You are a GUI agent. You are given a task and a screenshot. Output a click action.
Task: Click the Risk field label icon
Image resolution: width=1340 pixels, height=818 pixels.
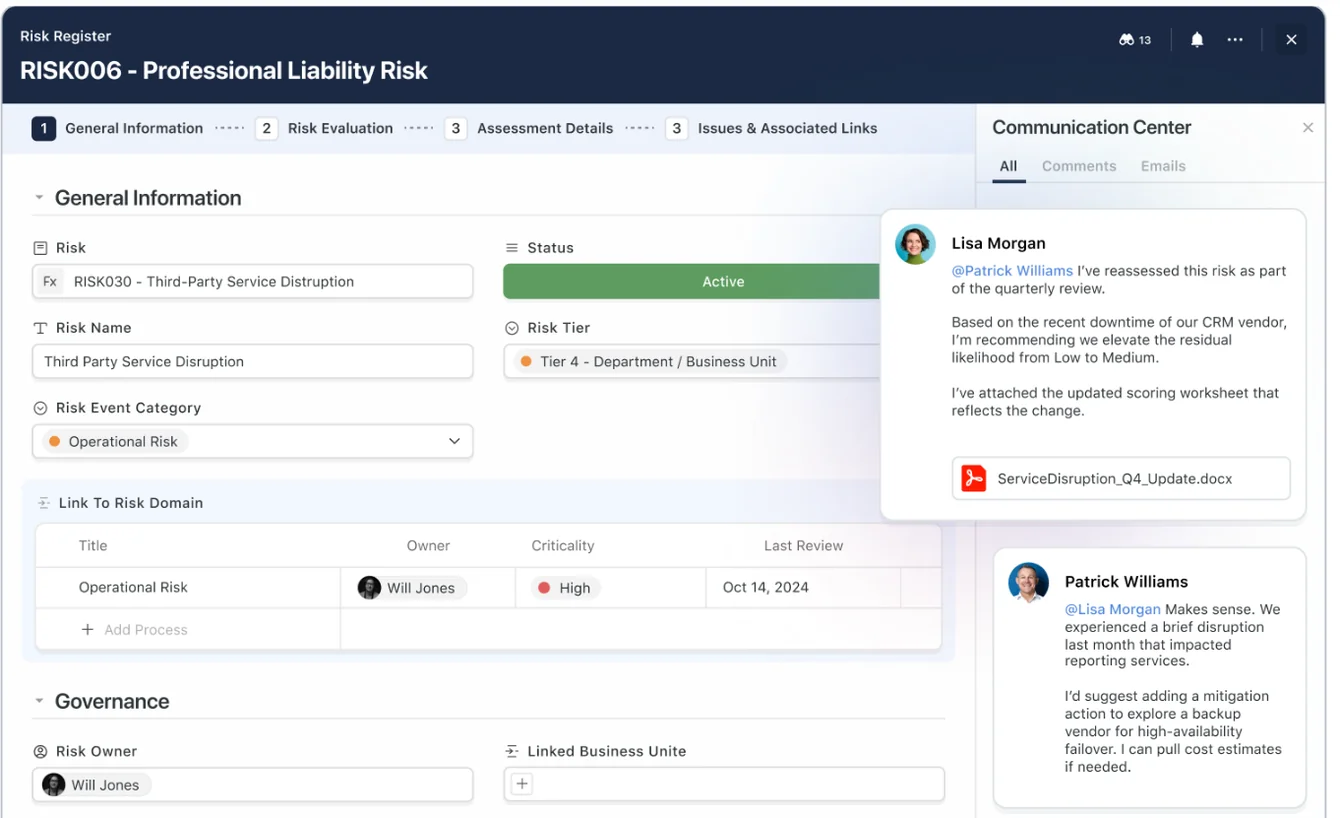coord(41,248)
